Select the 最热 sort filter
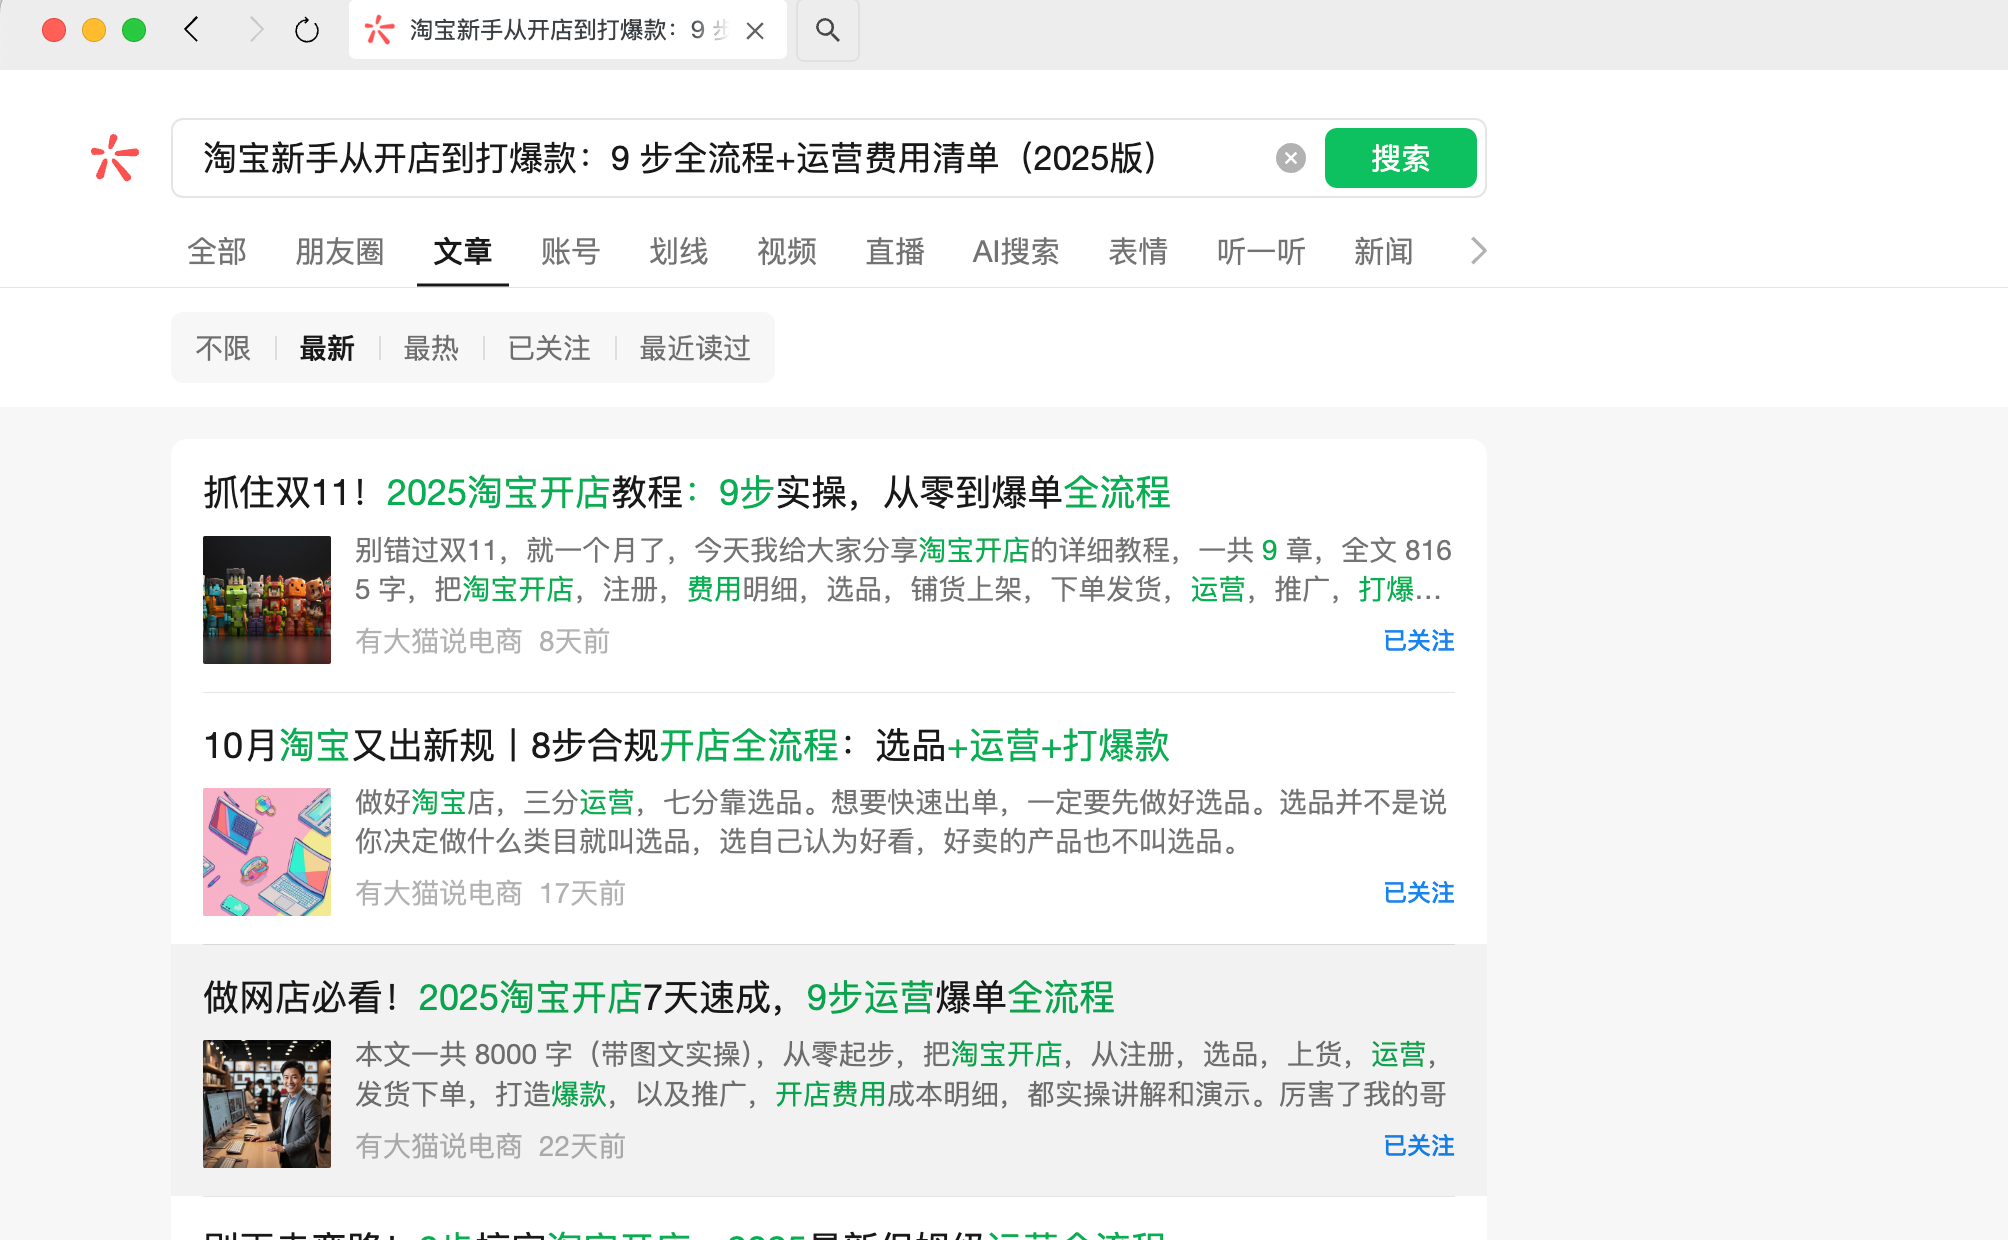 430,348
